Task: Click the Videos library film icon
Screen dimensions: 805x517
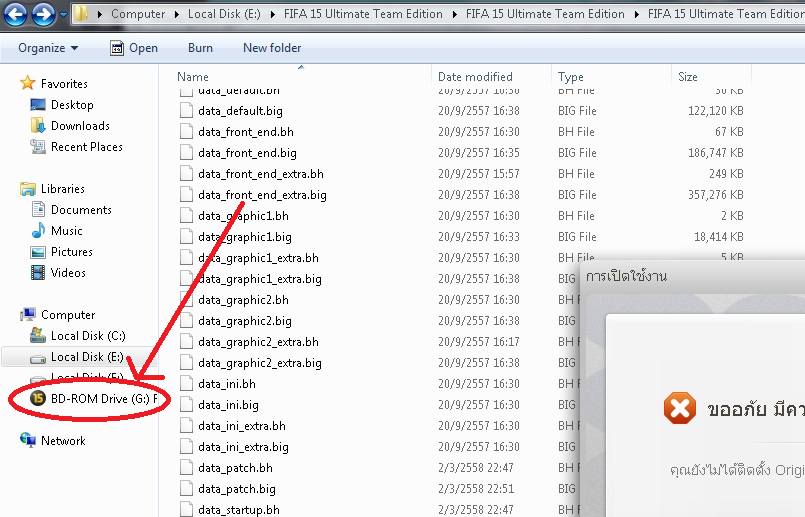Action: pyautogui.click(x=38, y=273)
